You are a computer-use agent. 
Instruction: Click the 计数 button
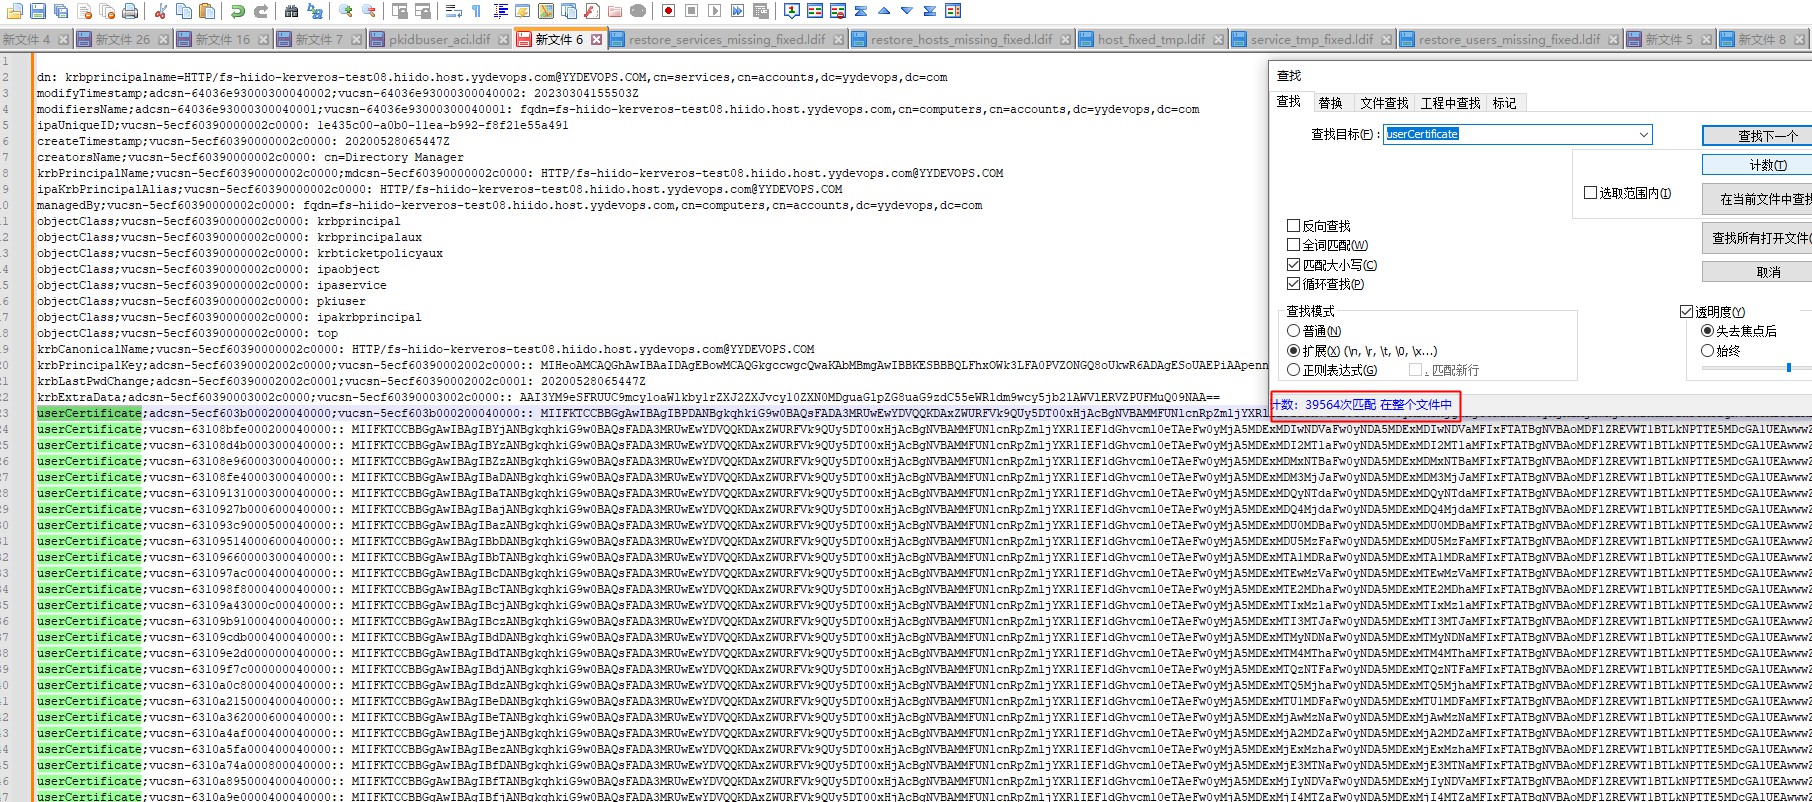1766,165
